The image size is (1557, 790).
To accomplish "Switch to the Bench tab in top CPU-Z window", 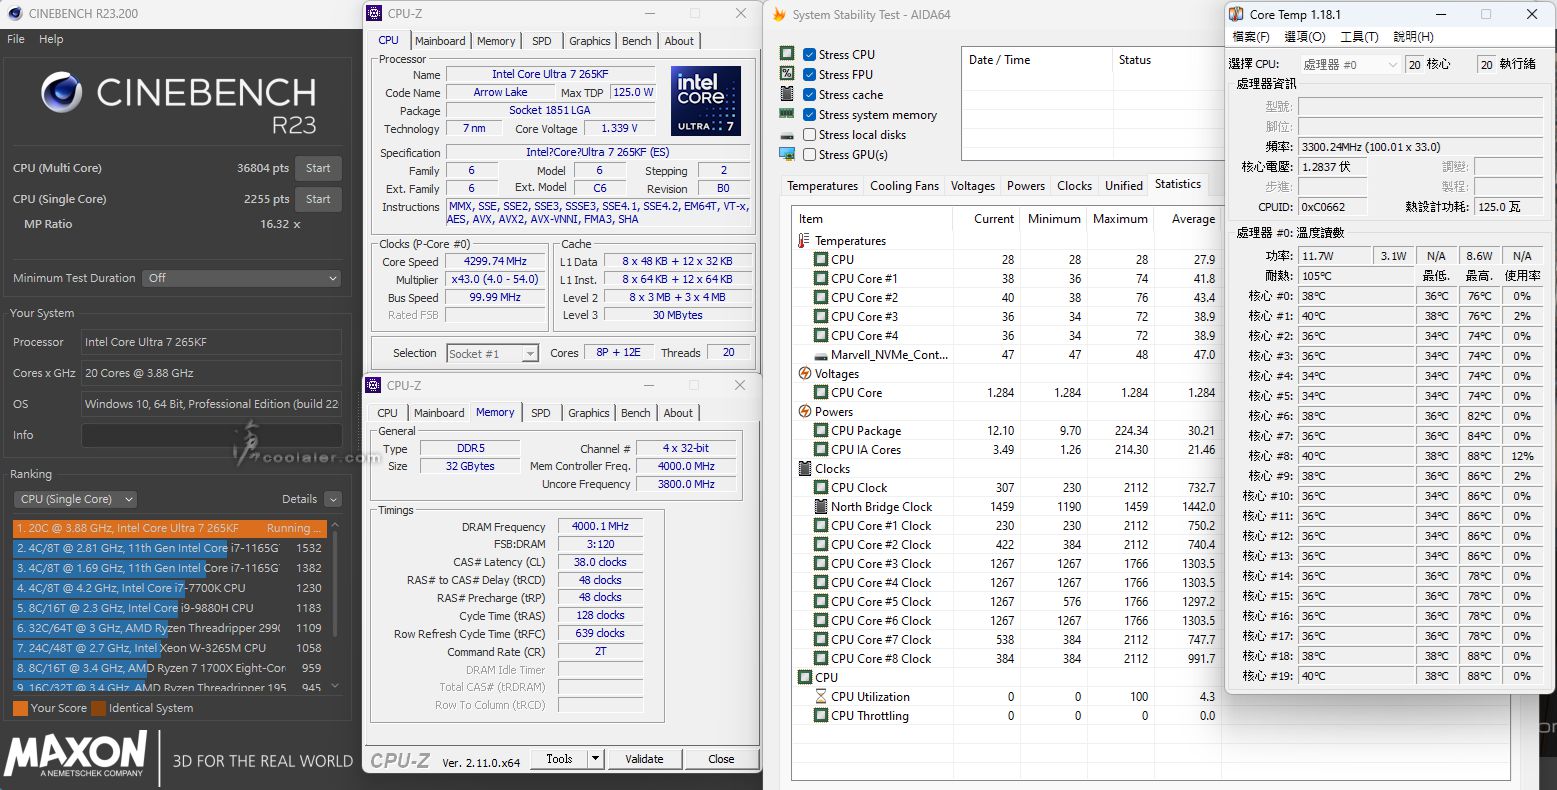I will tap(637, 41).
